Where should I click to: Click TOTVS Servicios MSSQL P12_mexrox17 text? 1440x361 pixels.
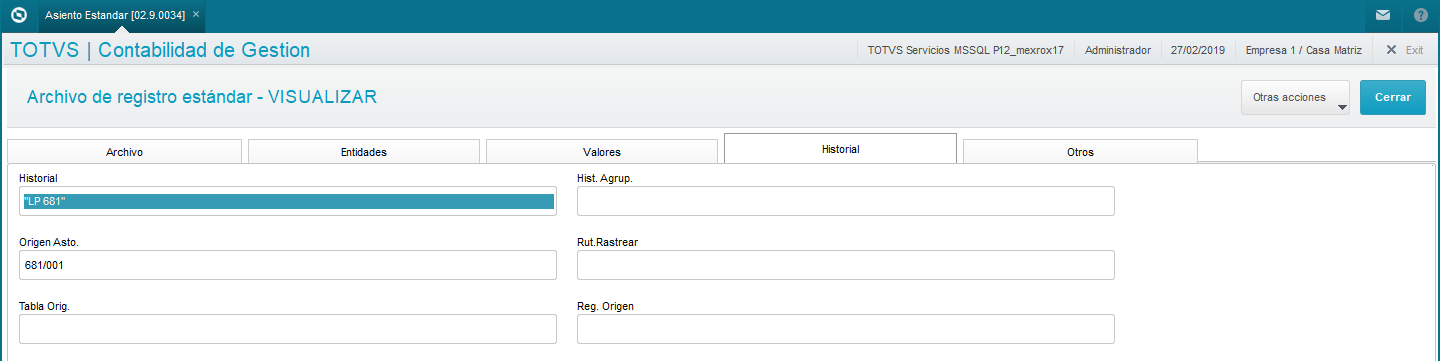(965, 49)
